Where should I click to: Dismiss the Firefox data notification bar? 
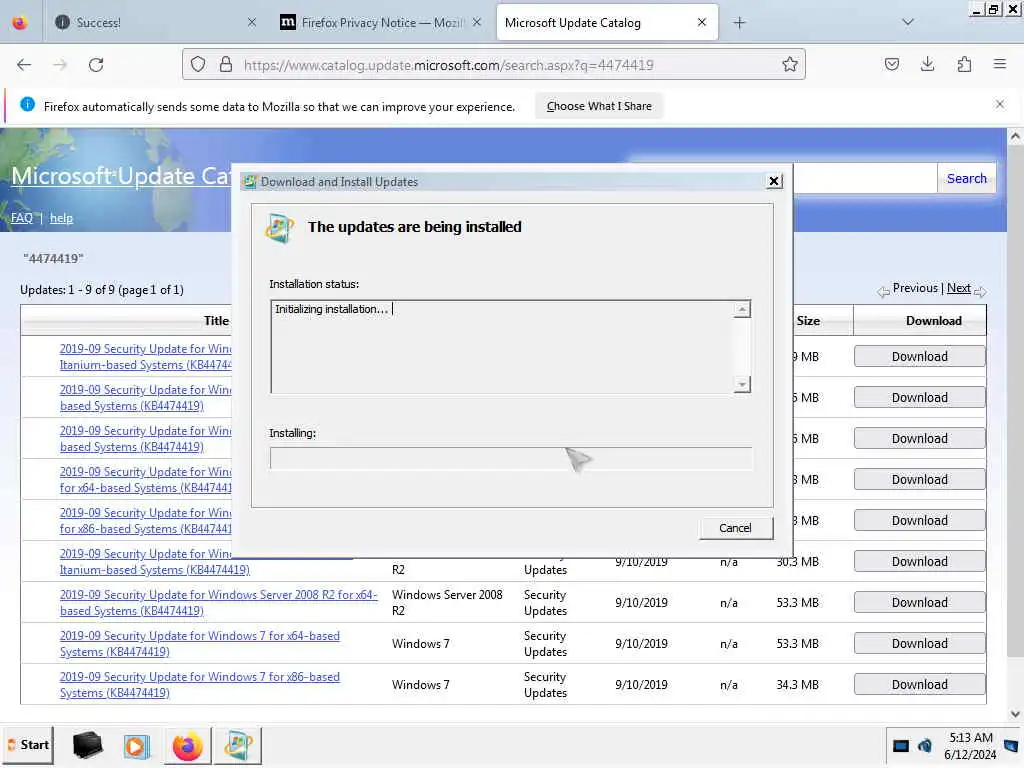coord(1000,104)
